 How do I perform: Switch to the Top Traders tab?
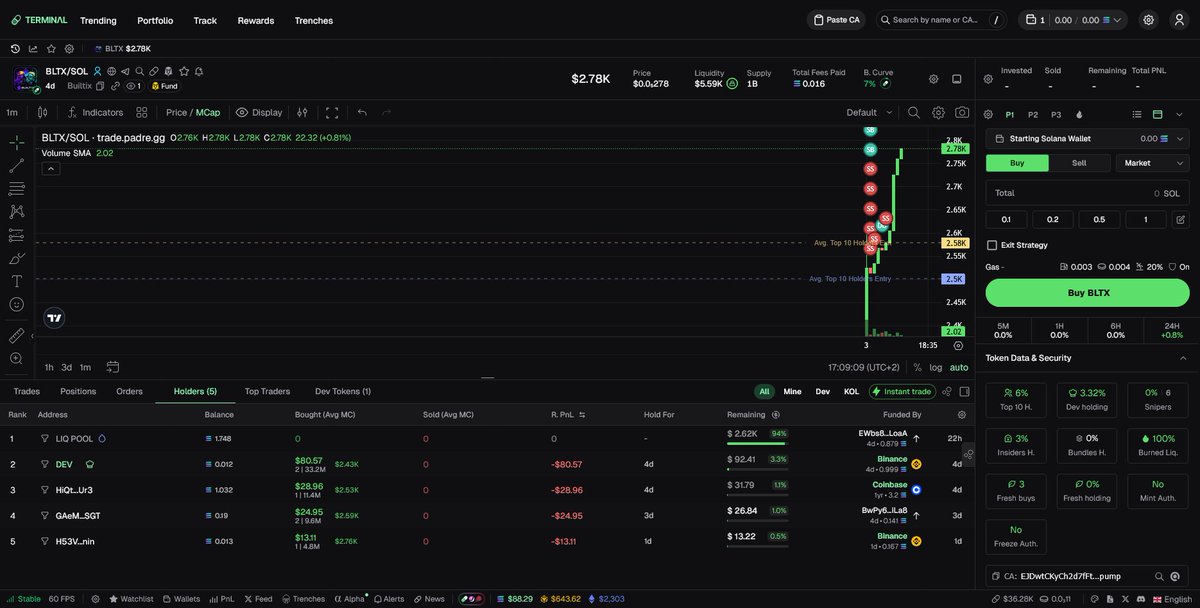point(267,391)
